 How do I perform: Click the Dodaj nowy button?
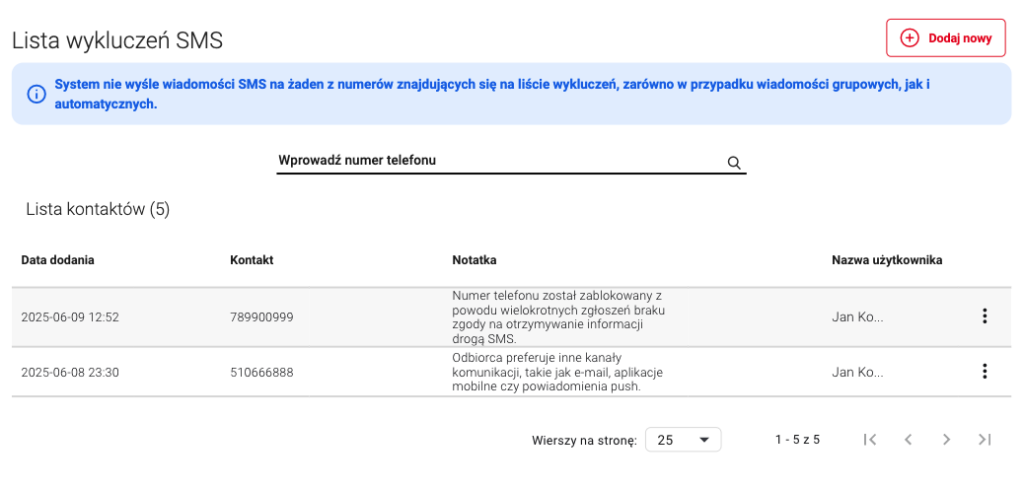coord(946,38)
